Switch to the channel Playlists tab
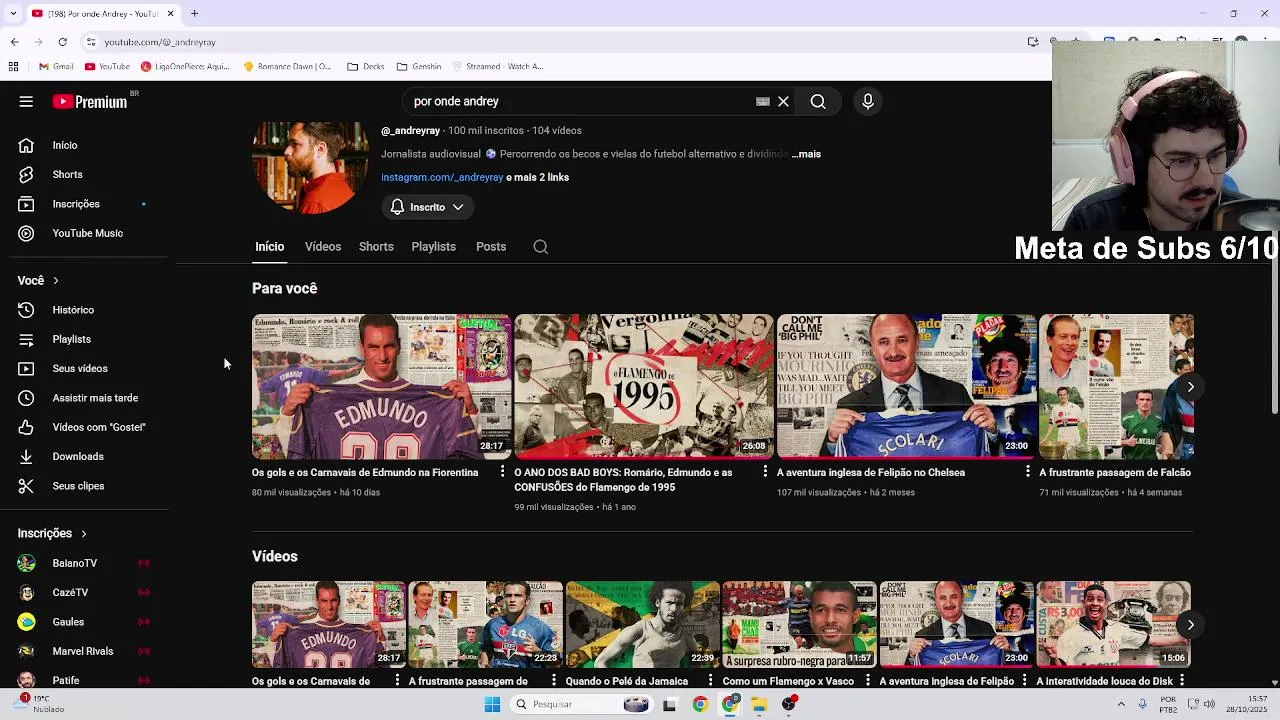 coord(433,246)
